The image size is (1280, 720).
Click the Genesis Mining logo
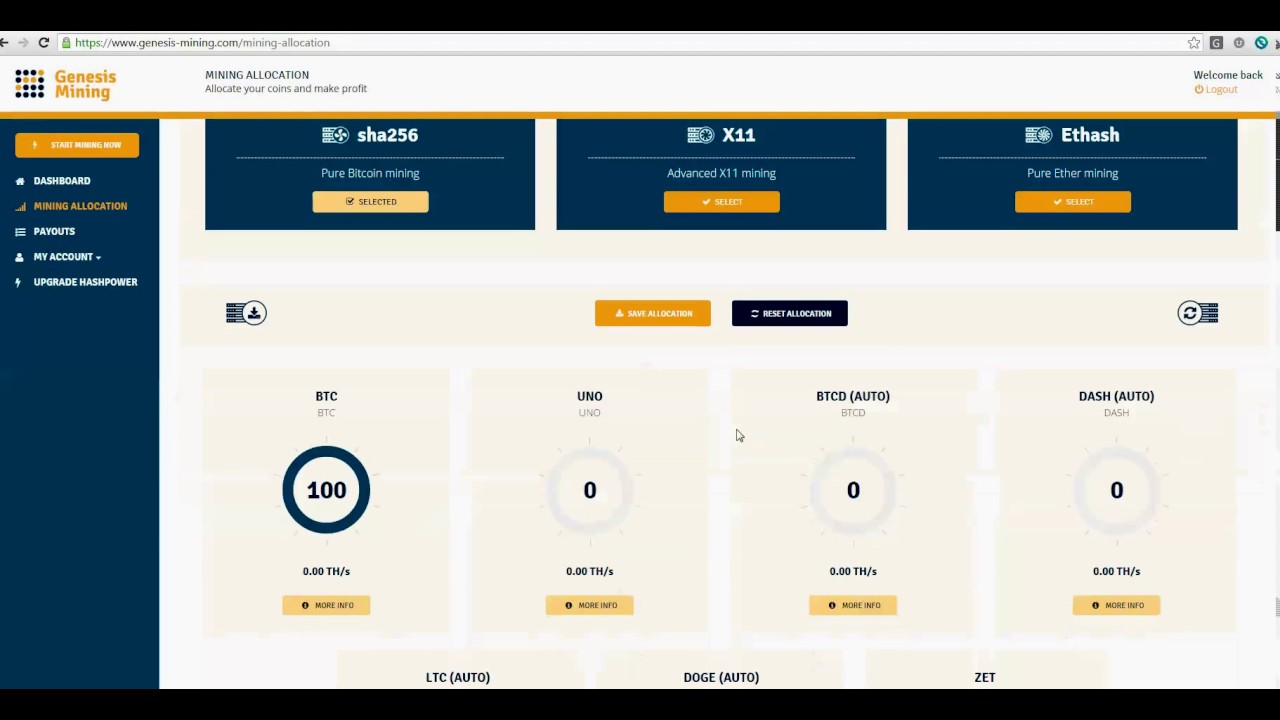[65, 84]
